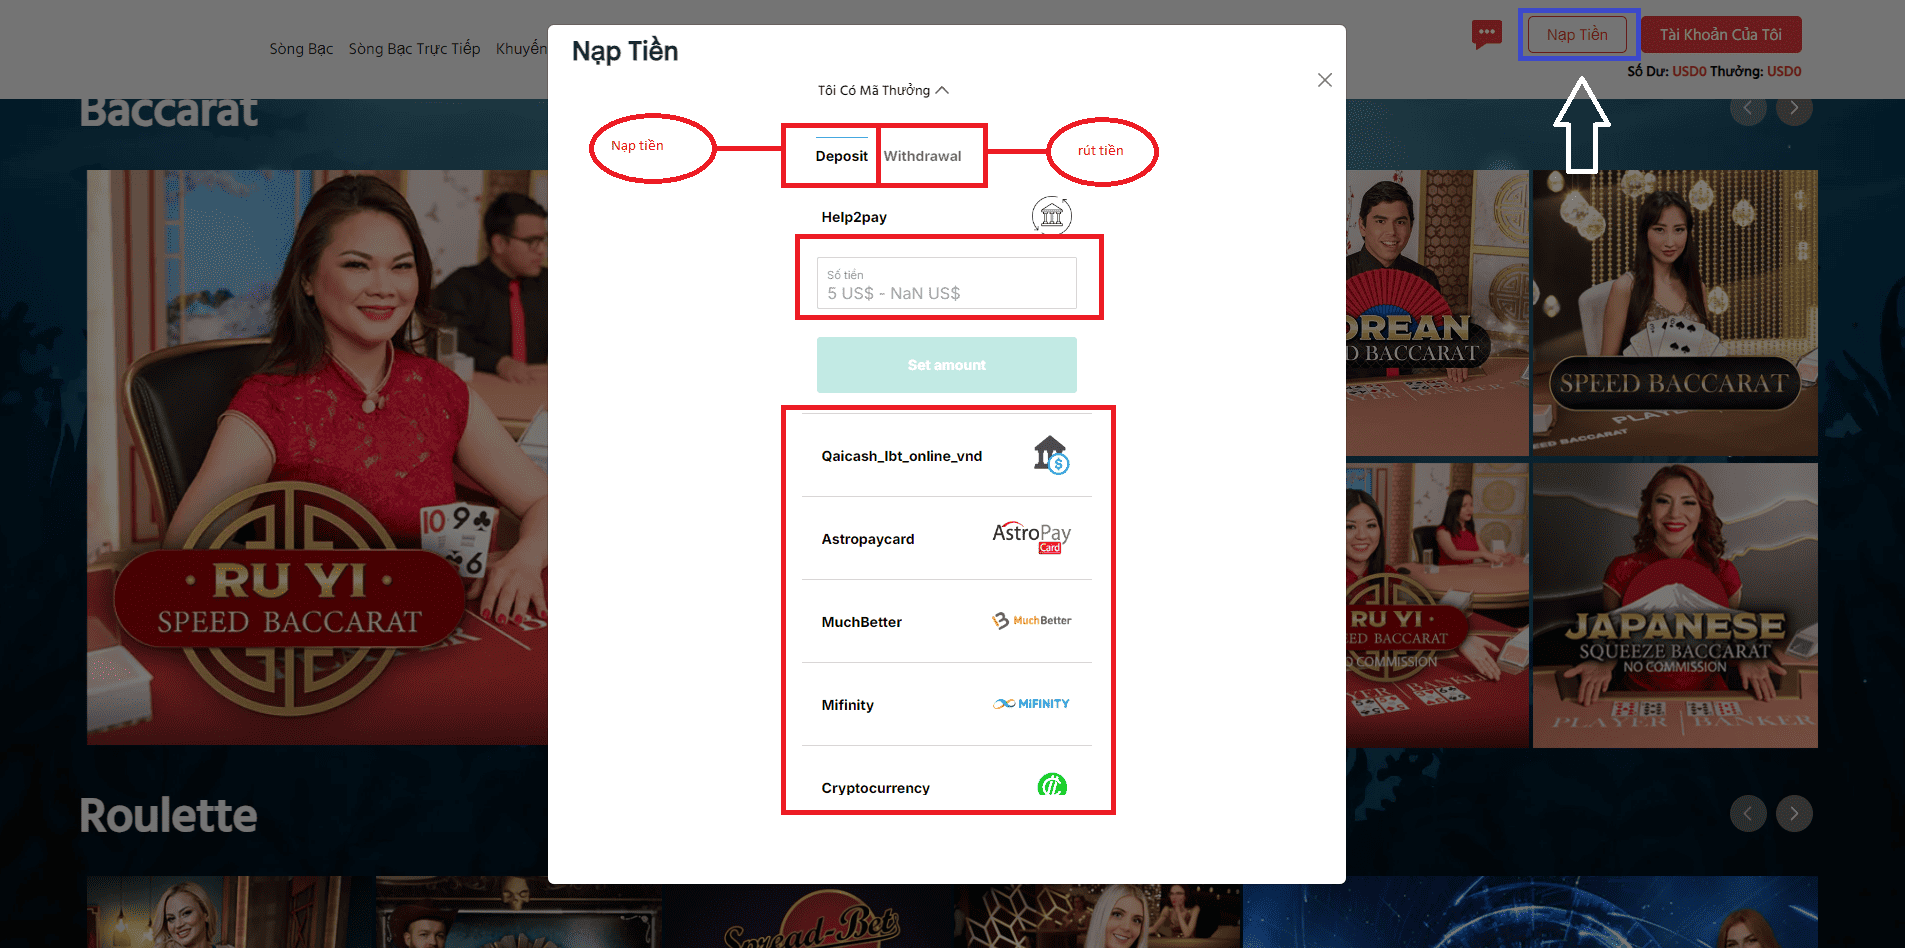This screenshot has width=1905, height=948.
Task: Open Speed Baccarat game thumbnail
Action: (x=1675, y=312)
